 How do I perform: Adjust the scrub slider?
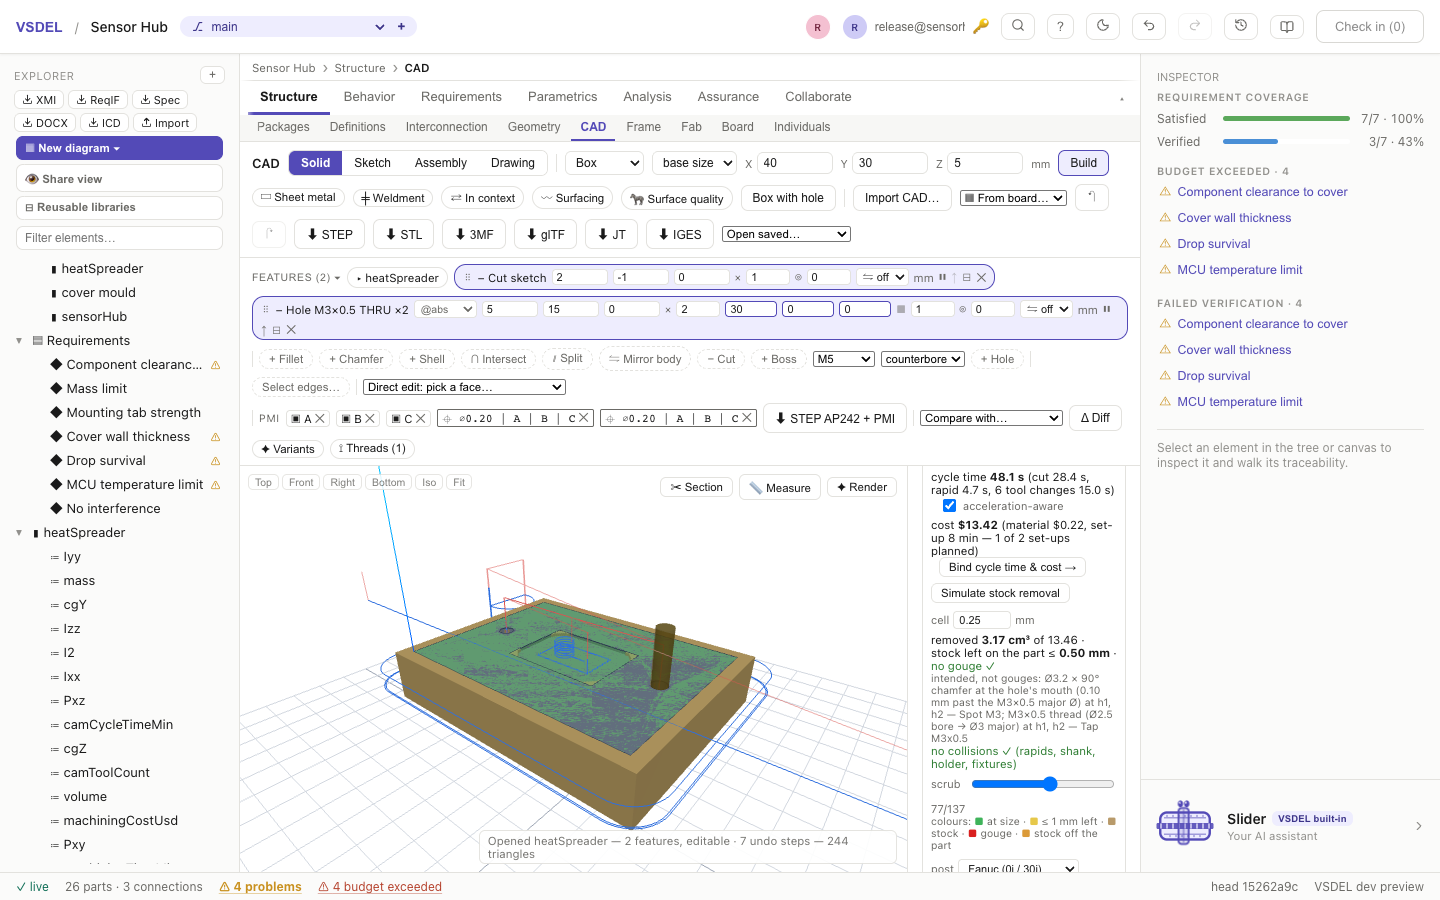1043,784
